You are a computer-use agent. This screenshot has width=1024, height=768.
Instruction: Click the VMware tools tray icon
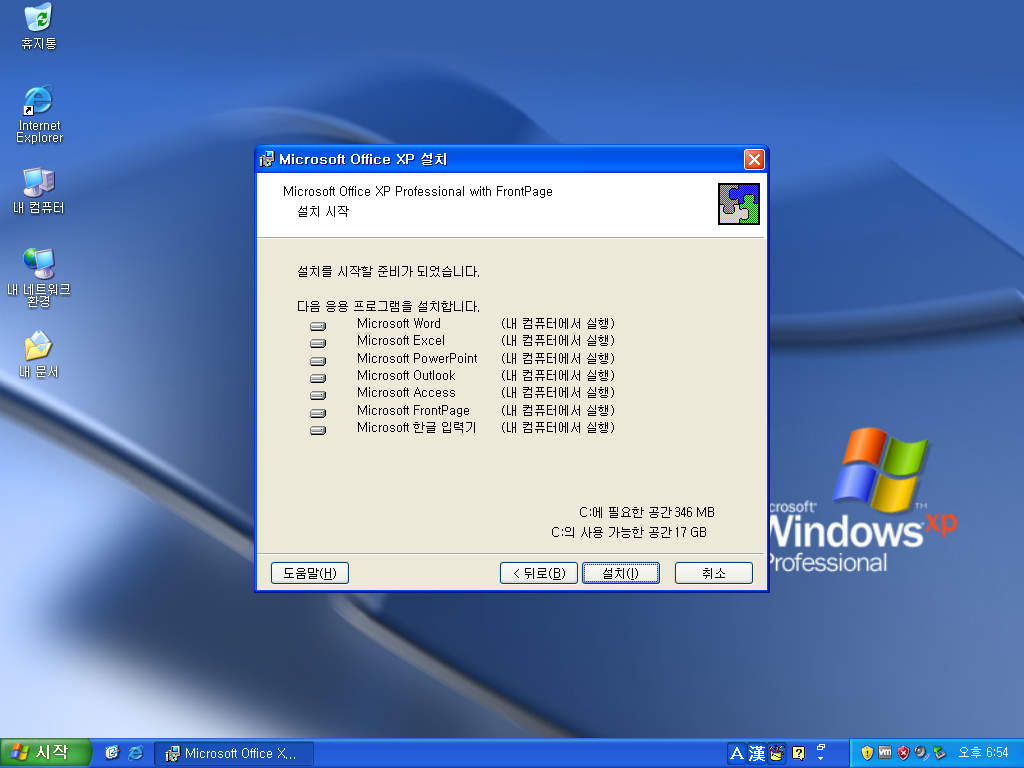(x=885, y=752)
